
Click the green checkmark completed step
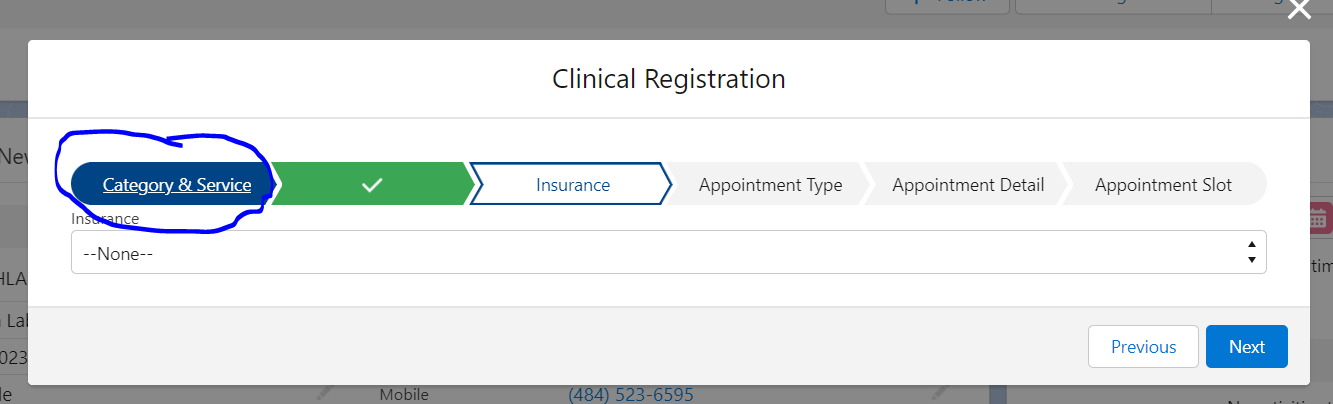[372, 185]
